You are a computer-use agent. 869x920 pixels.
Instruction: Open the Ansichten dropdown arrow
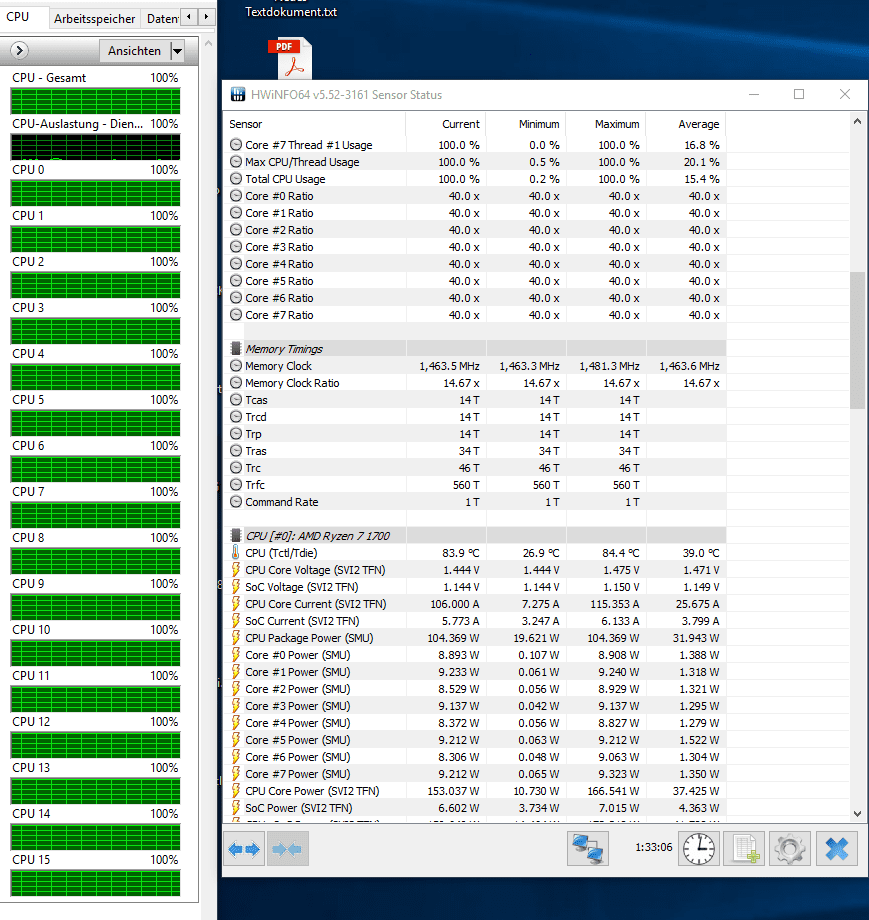pyautogui.click(x=177, y=51)
